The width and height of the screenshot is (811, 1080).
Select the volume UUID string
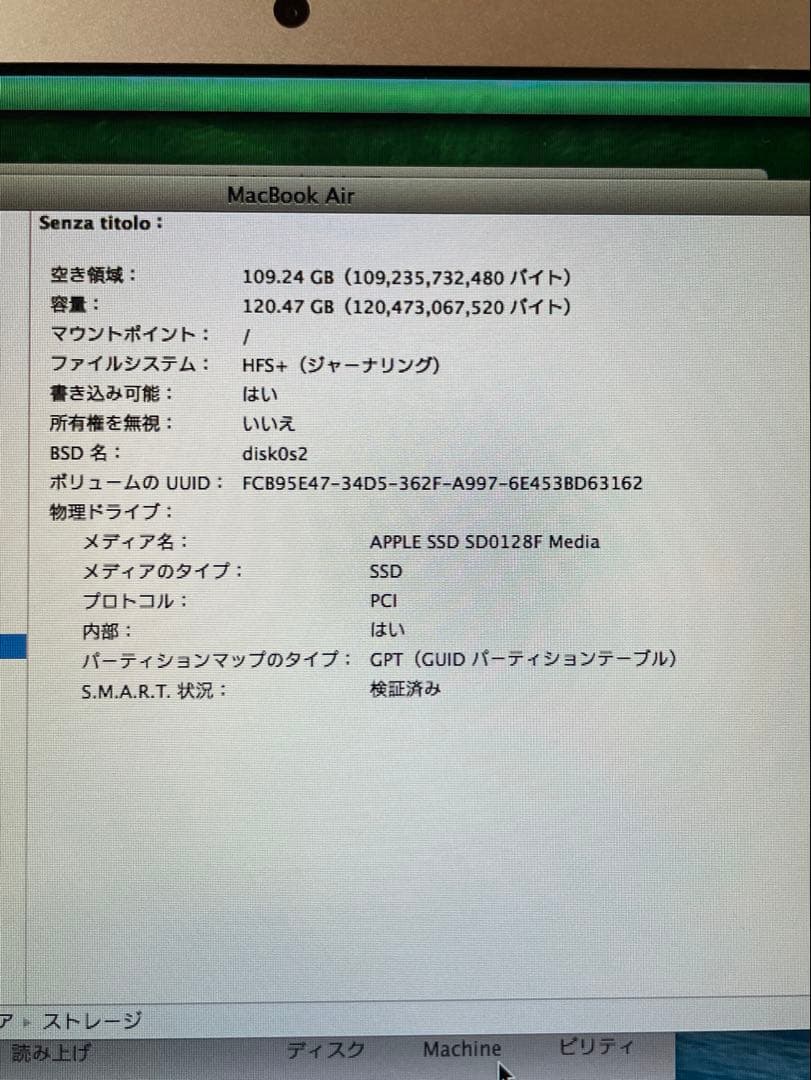point(443,482)
